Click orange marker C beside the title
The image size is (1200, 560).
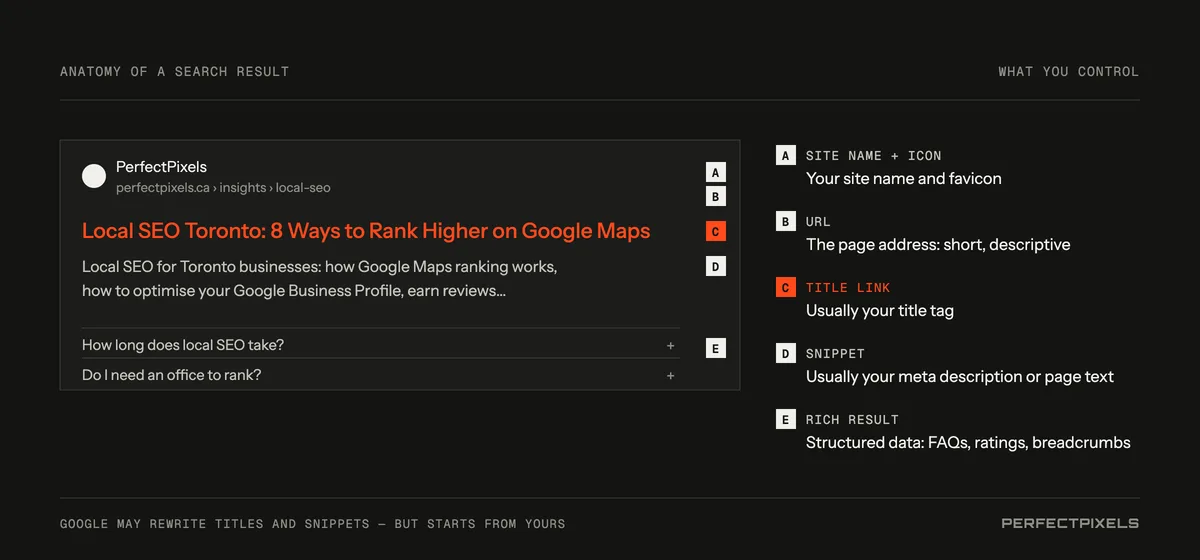point(715,231)
